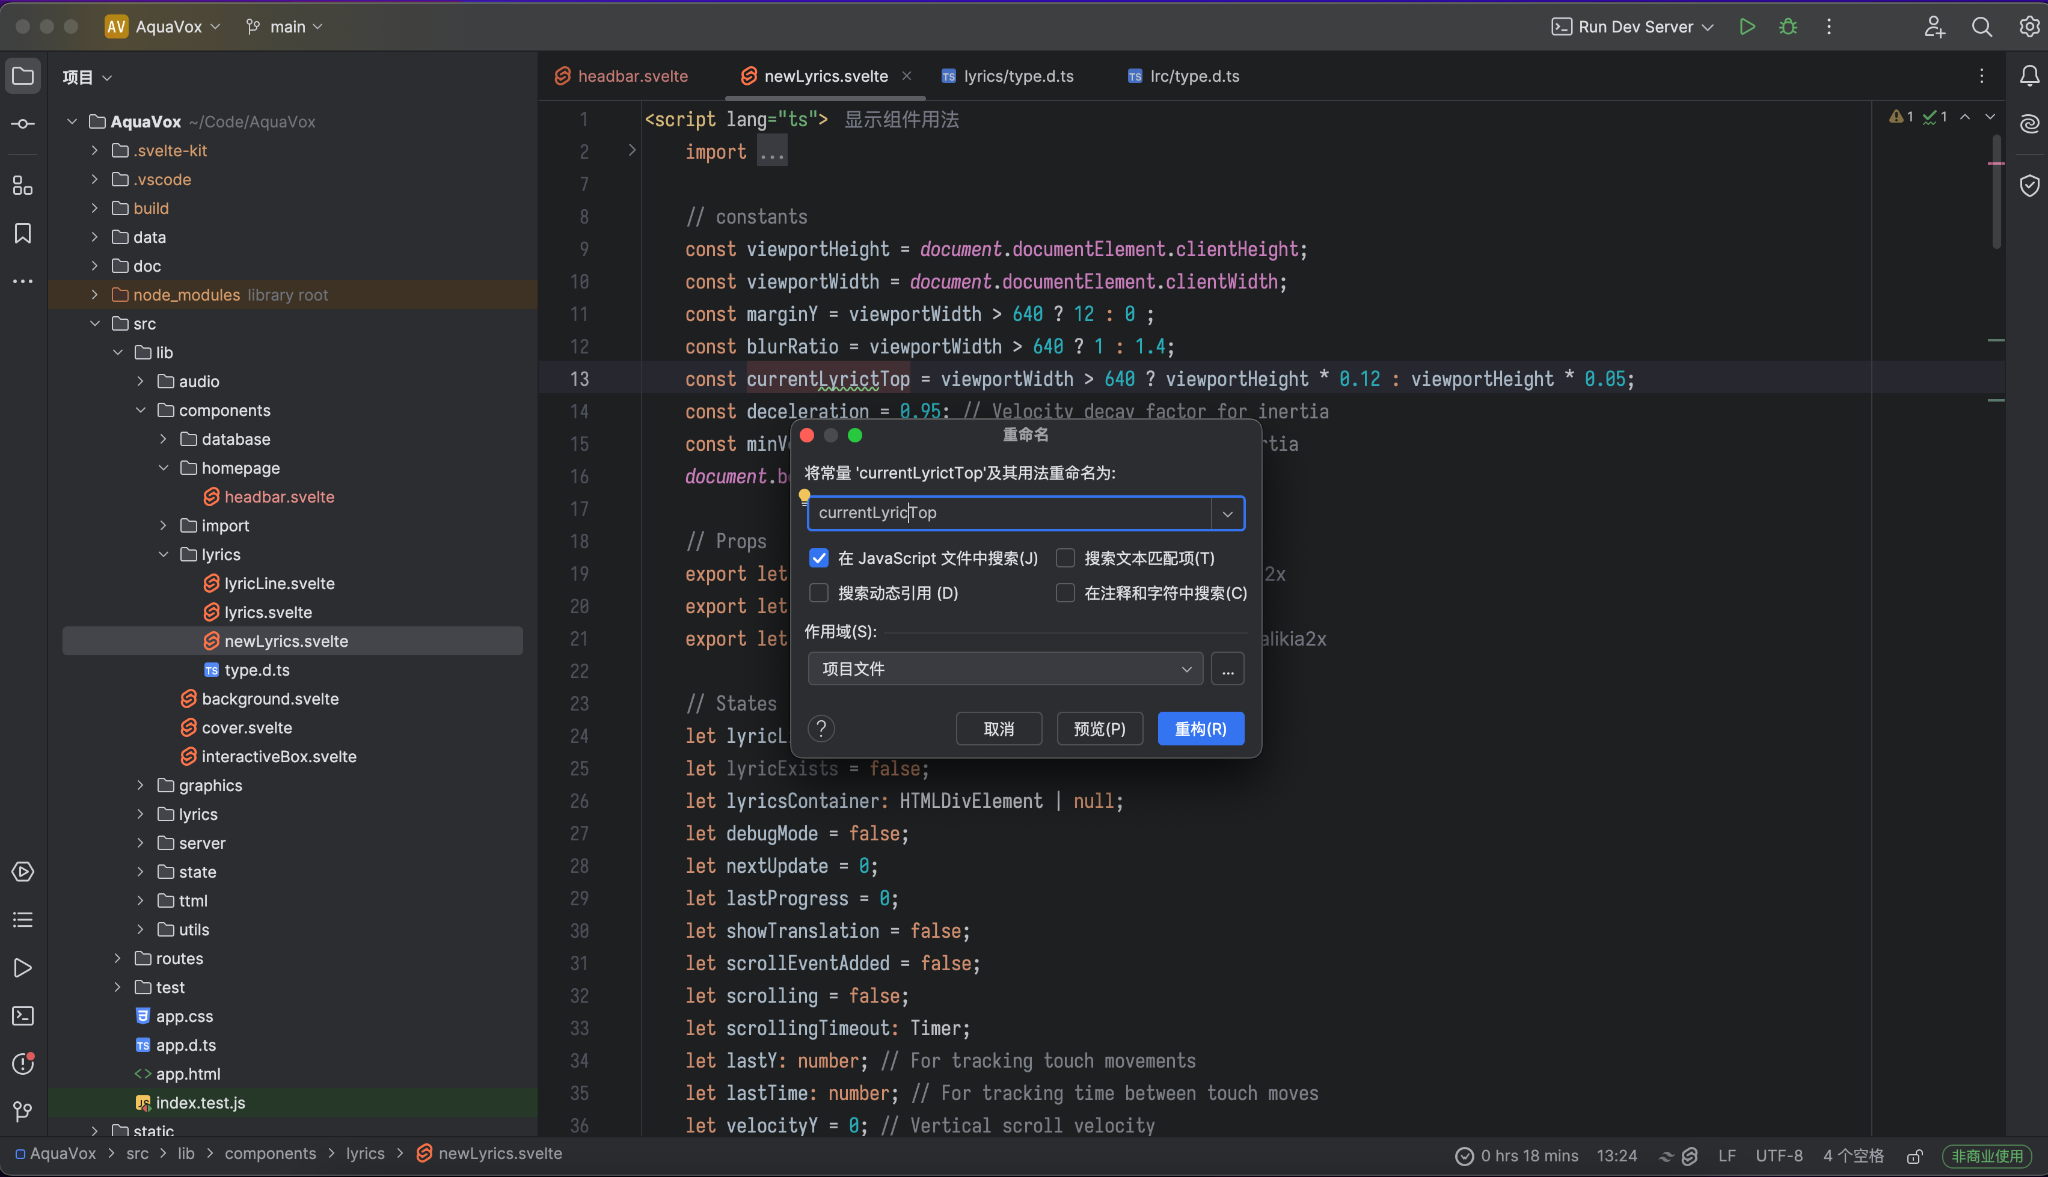Uncheck 在 JavaScript 文件中搜索

(818, 558)
